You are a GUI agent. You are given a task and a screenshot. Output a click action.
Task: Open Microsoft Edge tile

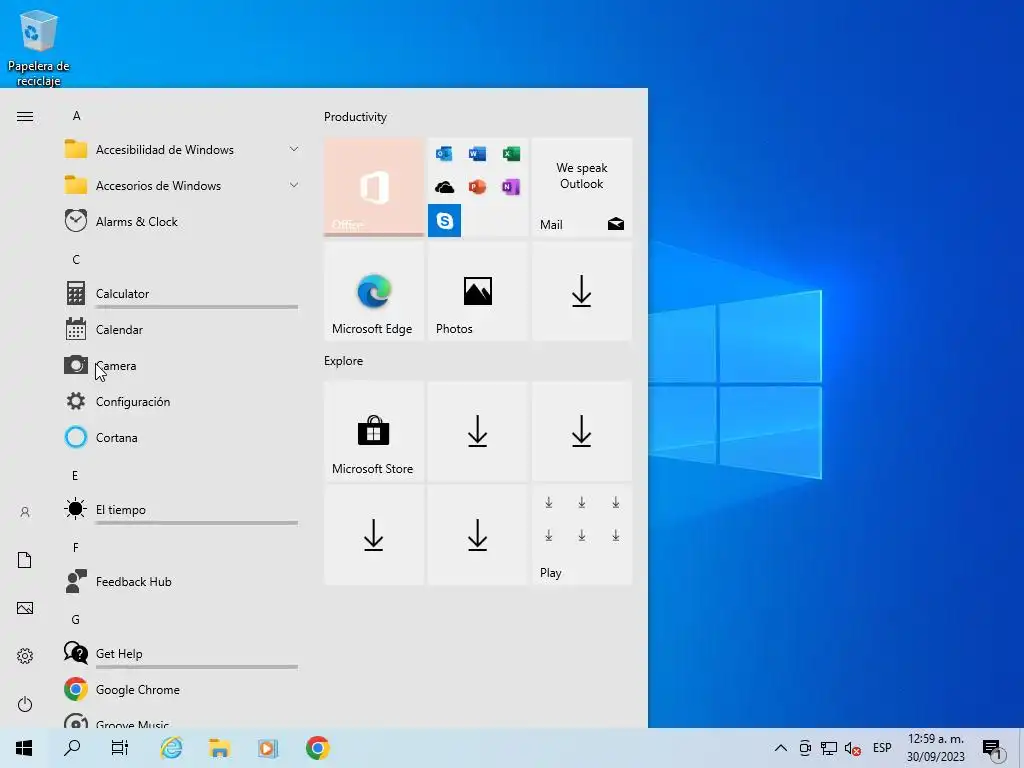click(374, 291)
